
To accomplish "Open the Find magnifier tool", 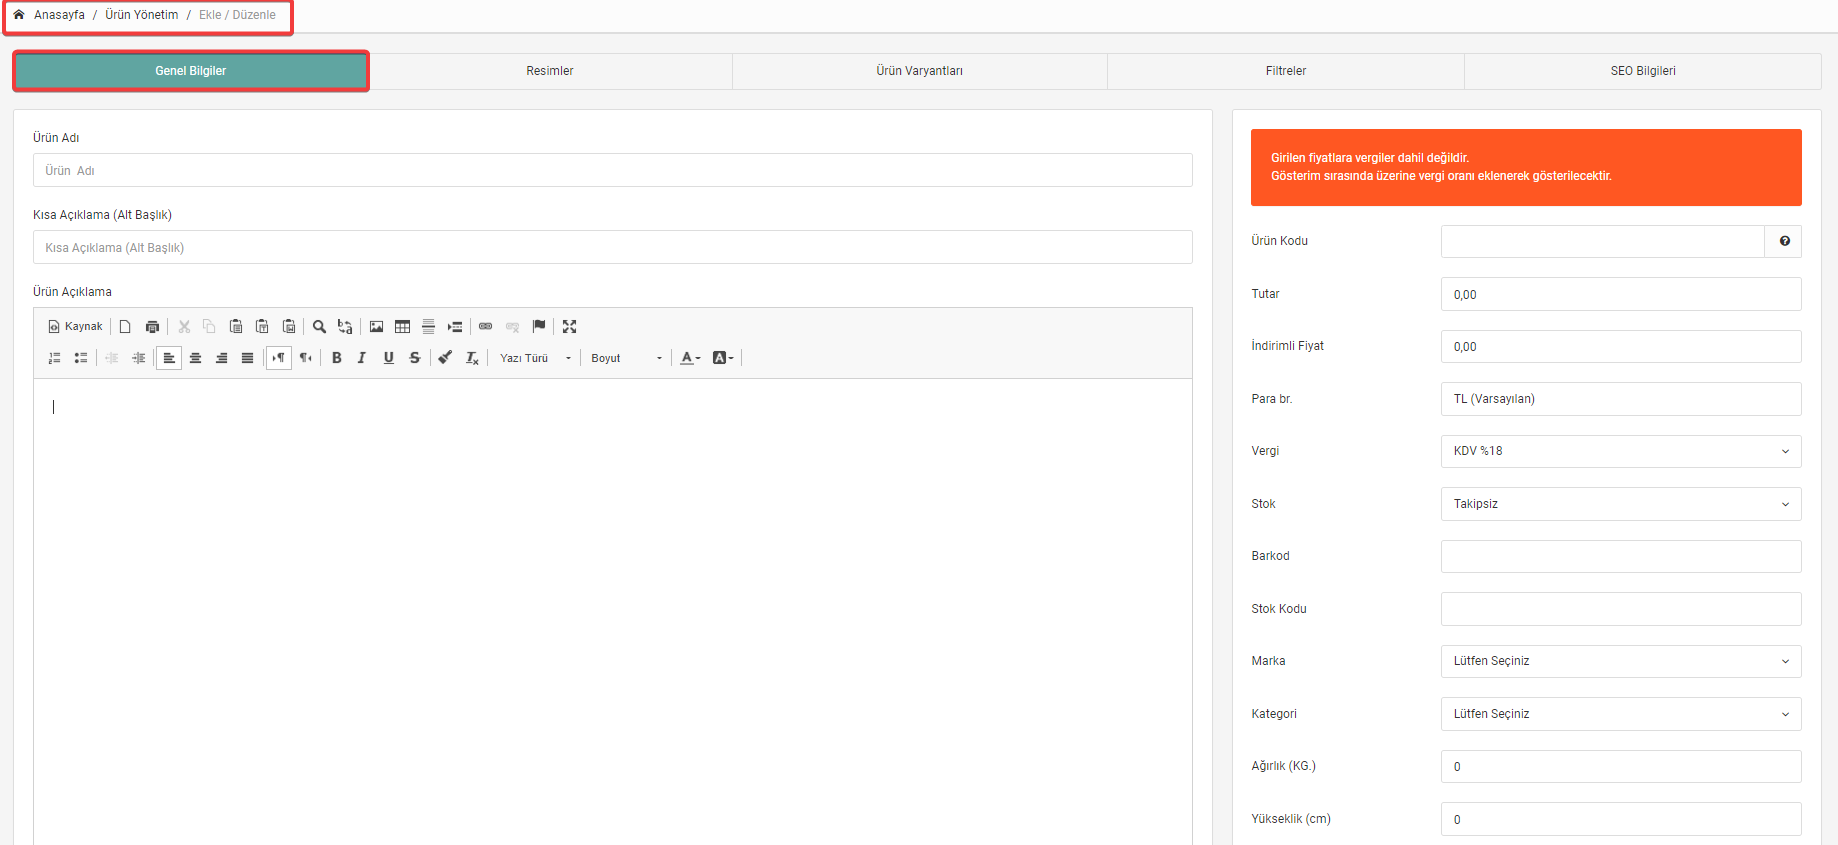I will point(319,327).
